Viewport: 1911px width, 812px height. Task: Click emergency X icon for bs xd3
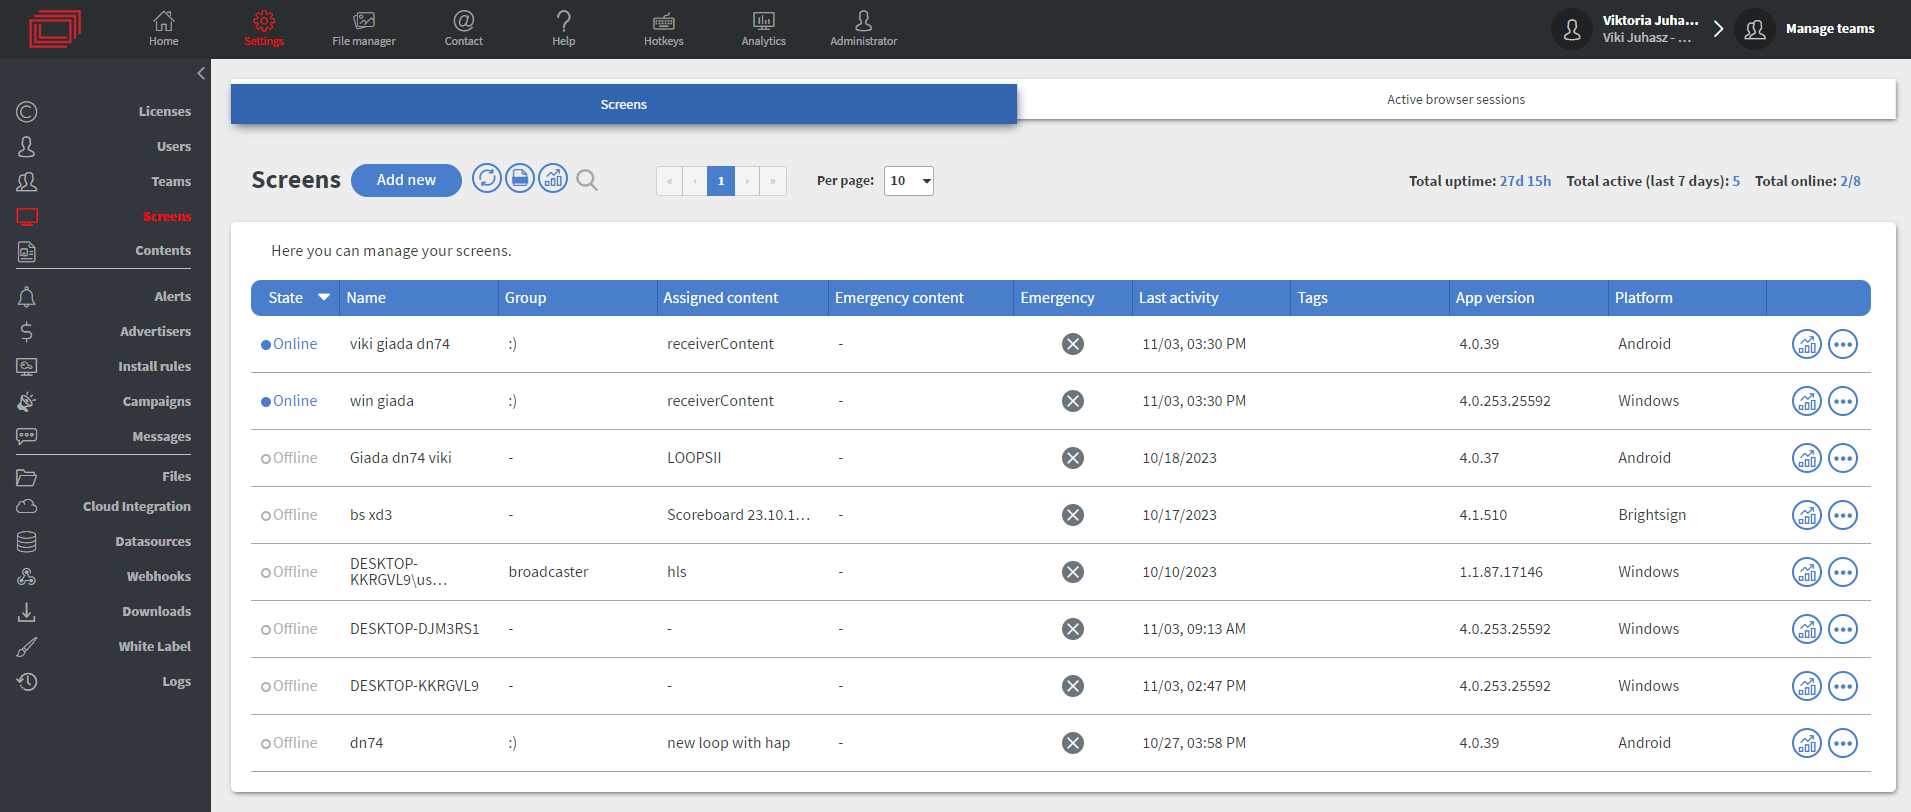click(x=1073, y=515)
